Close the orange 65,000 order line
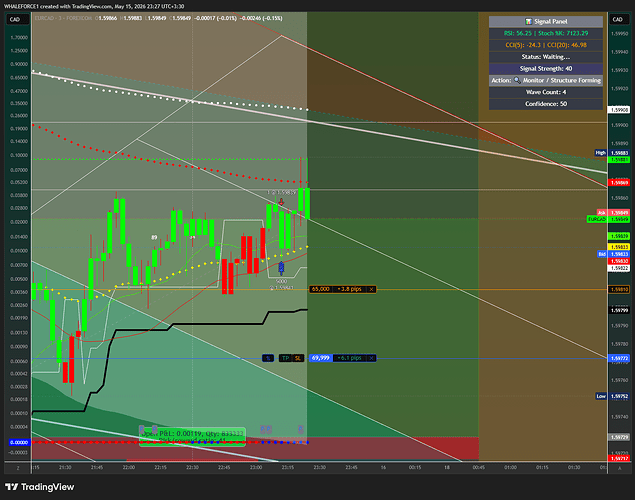 (371, 289)
